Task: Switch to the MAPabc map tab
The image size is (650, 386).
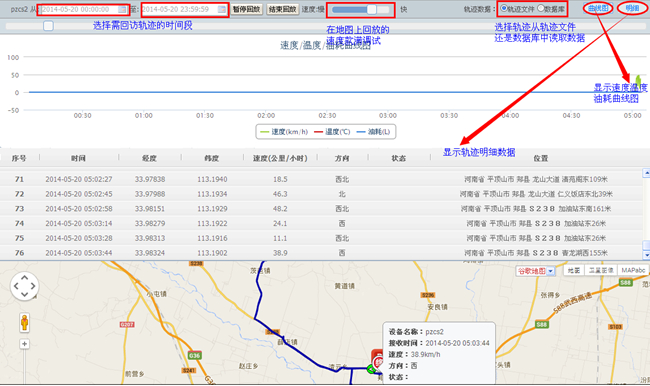Action: pos(633,270)
